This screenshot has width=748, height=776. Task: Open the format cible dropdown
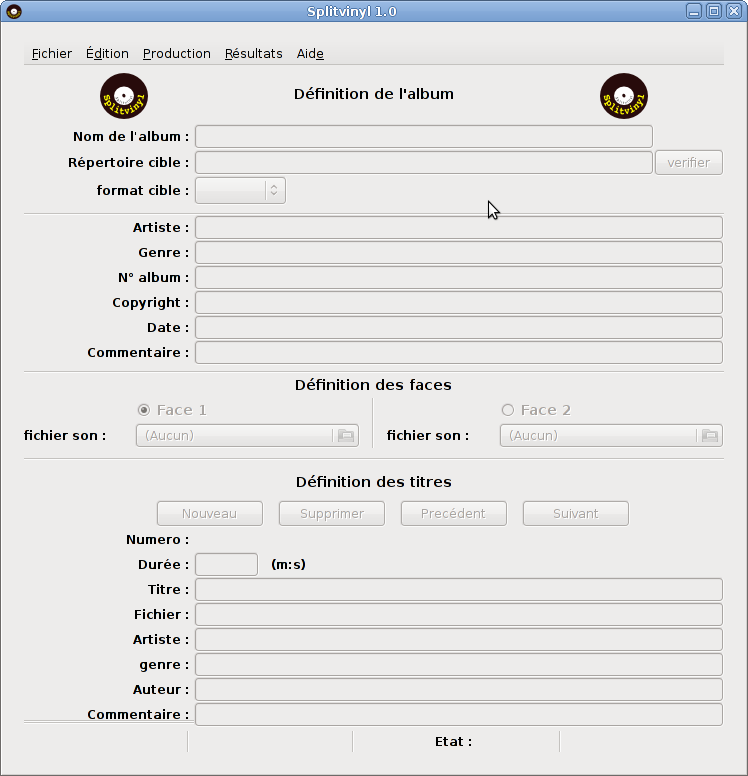(240, 191)
